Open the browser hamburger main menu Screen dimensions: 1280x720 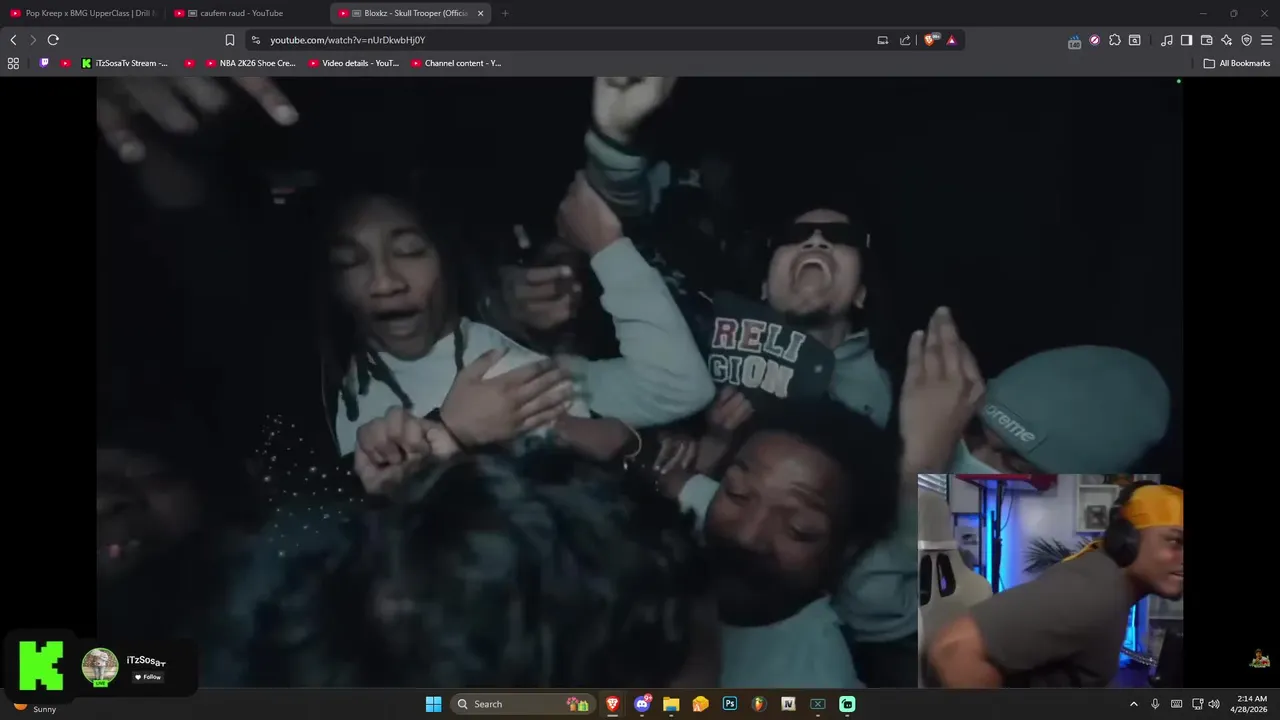click(x=1266, y=40)
